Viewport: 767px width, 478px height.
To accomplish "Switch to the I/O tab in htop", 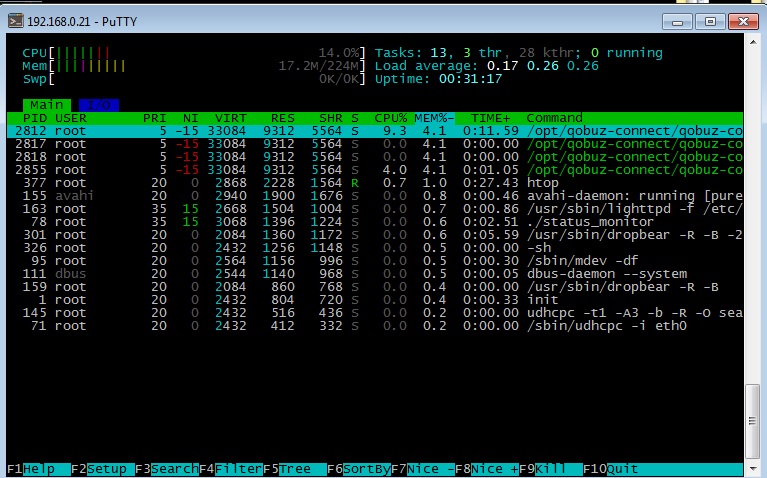I will tap(96, 104).
